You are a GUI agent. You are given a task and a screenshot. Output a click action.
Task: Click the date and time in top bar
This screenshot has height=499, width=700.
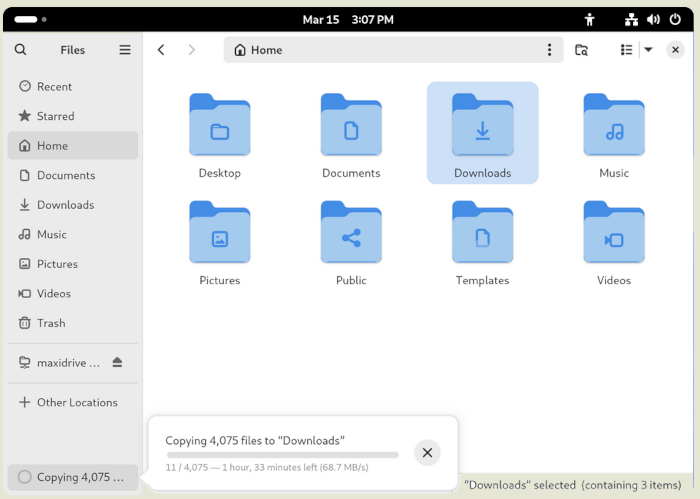coord(348,19)
